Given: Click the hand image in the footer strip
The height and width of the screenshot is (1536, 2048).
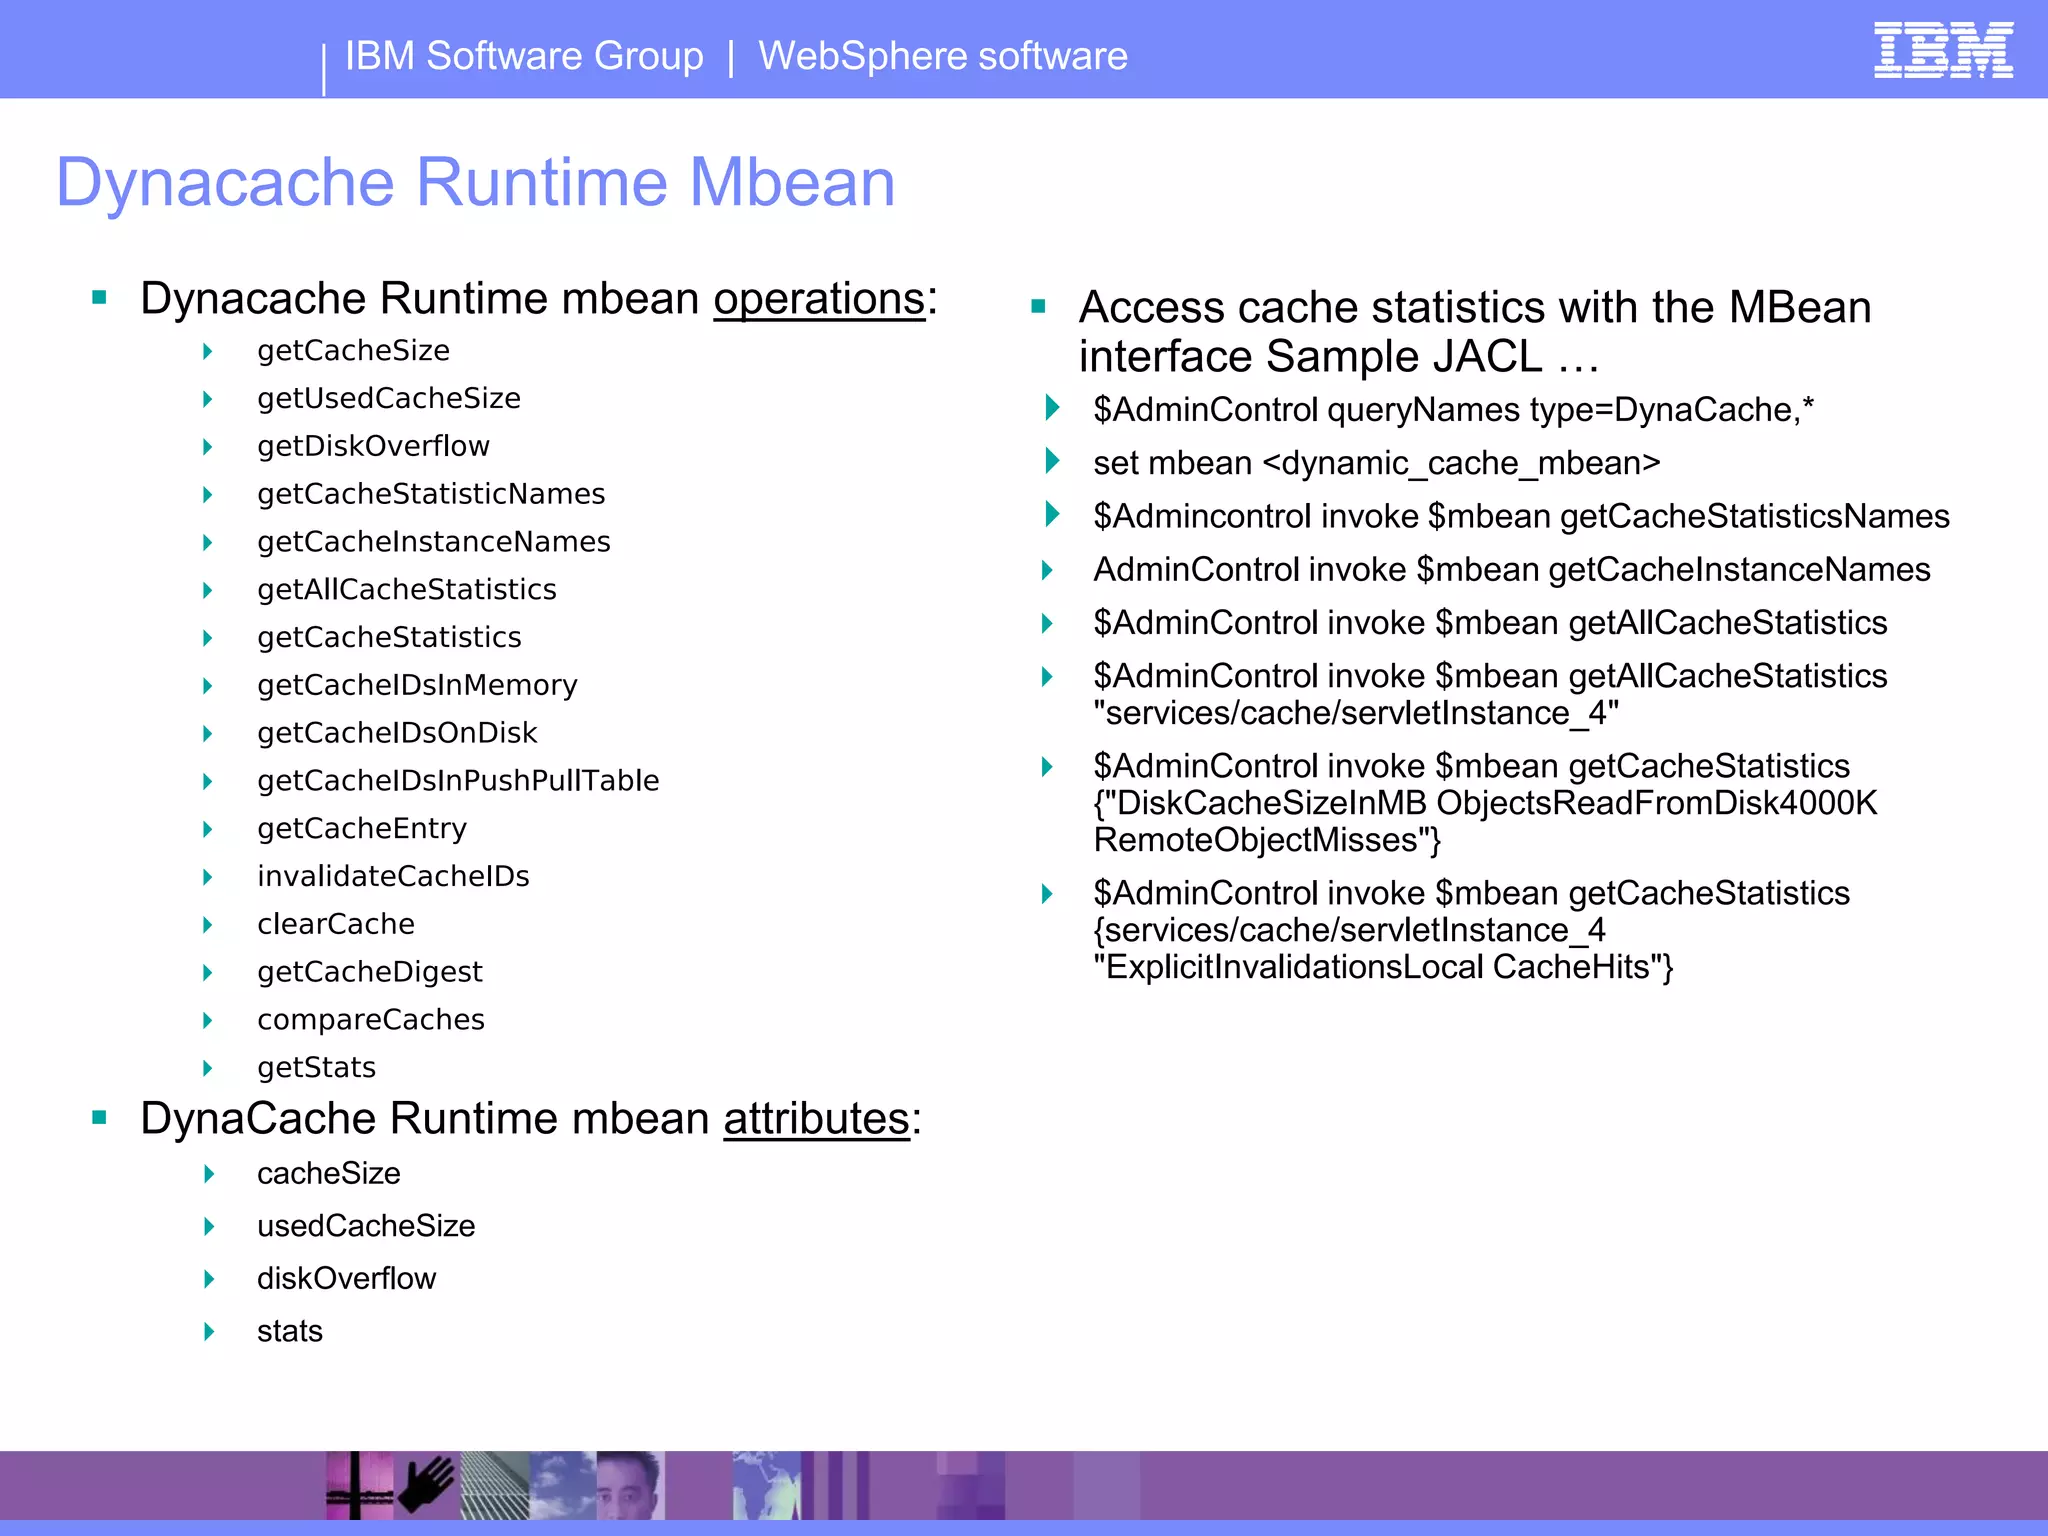Looking at the screenshot, I should [x=427, y=1486].
